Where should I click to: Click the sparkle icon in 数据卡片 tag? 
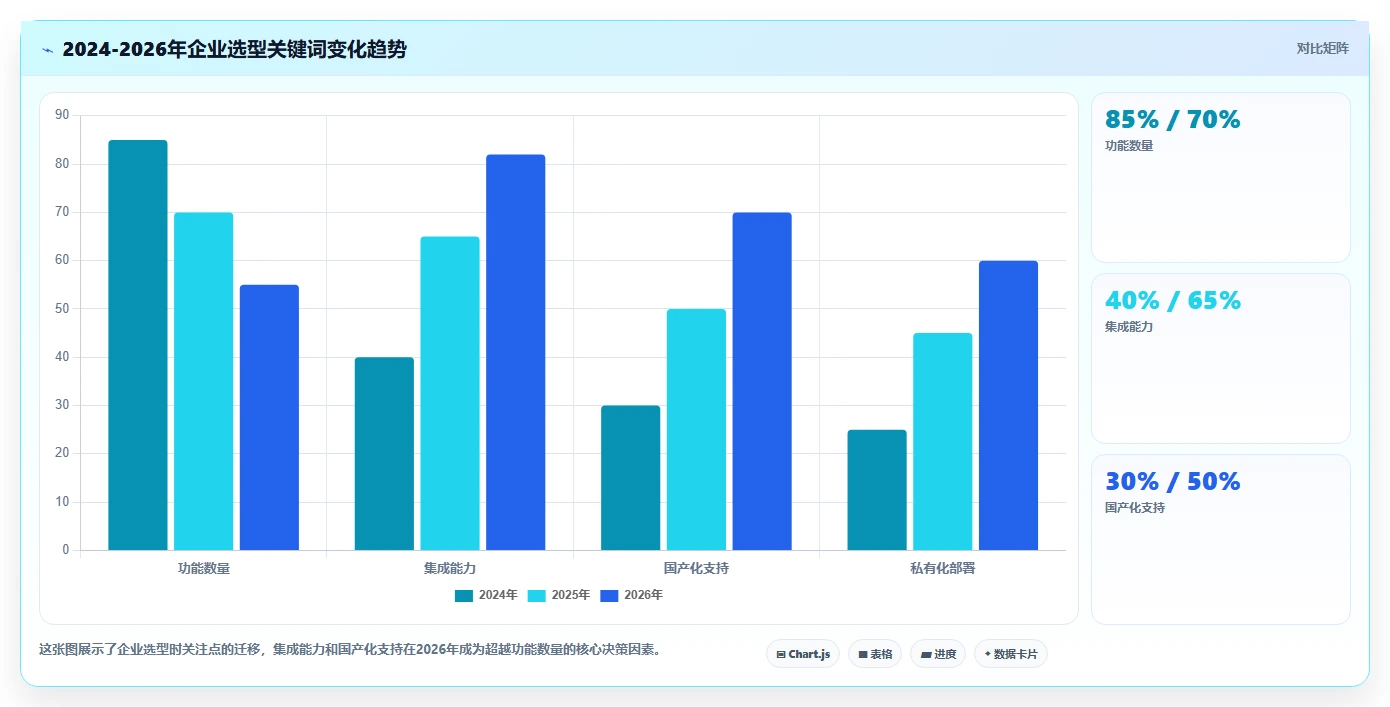[987, 654]
